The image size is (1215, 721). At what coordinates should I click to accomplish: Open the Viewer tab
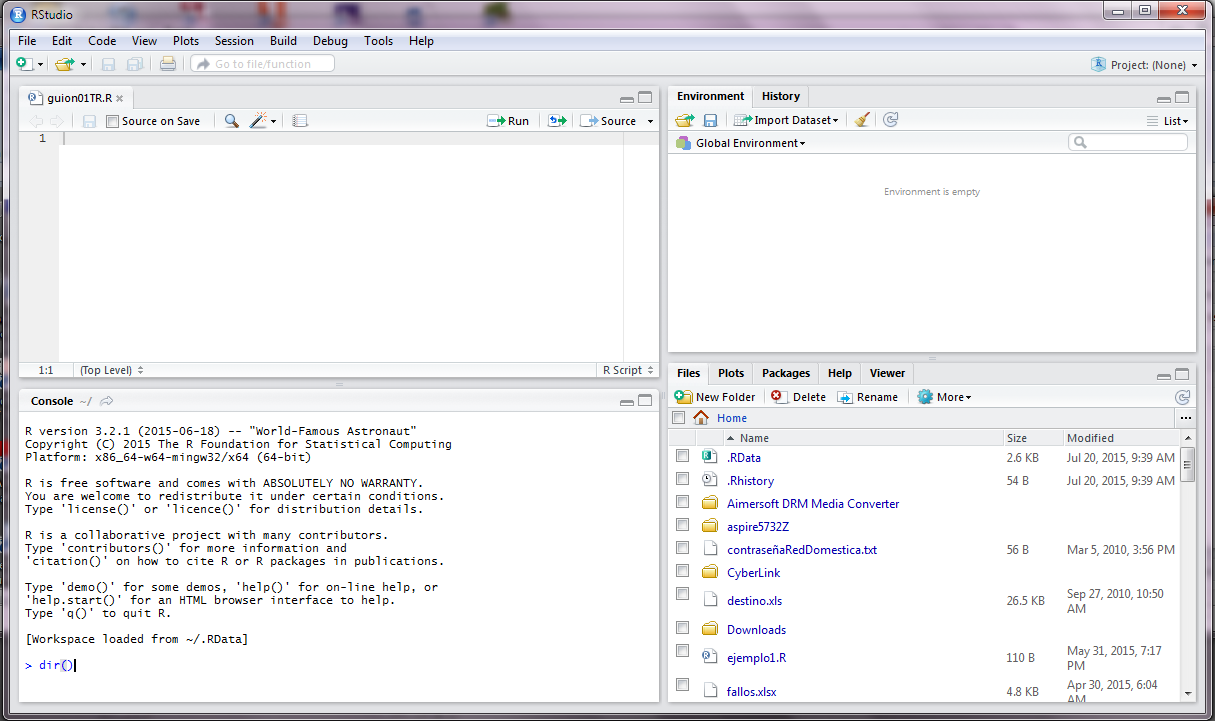click(887, 373)
